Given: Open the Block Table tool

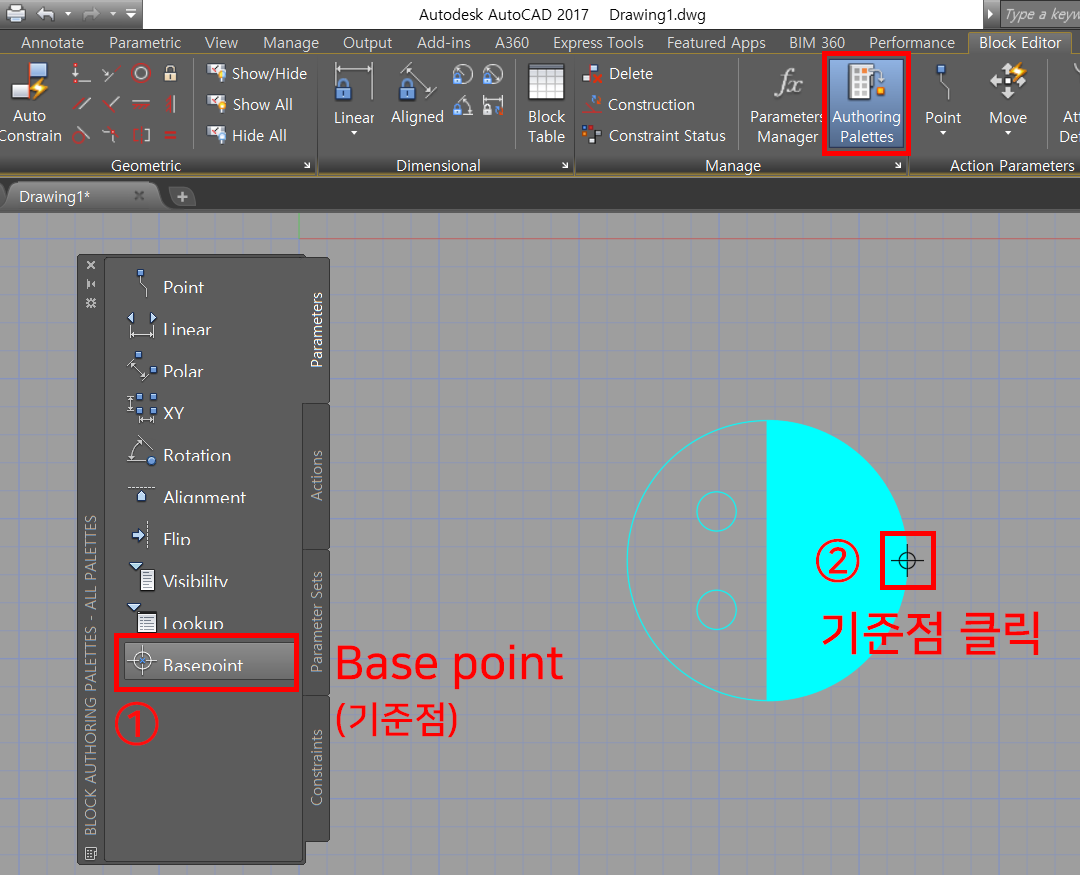Looking at the screenshot, I should point(546,103).
